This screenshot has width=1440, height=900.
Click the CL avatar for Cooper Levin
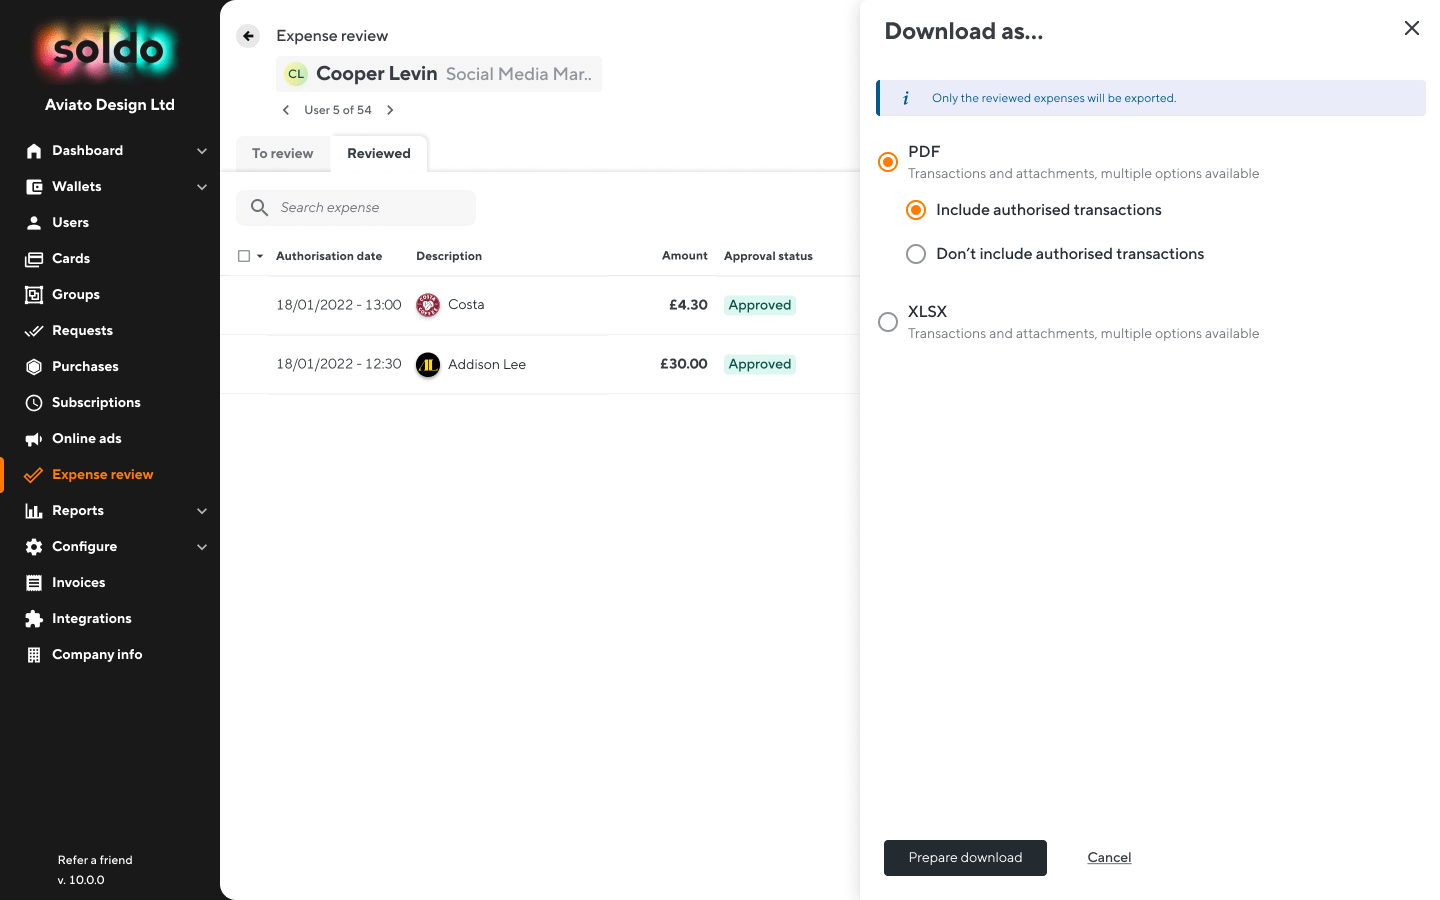click(x=296, y=74)
